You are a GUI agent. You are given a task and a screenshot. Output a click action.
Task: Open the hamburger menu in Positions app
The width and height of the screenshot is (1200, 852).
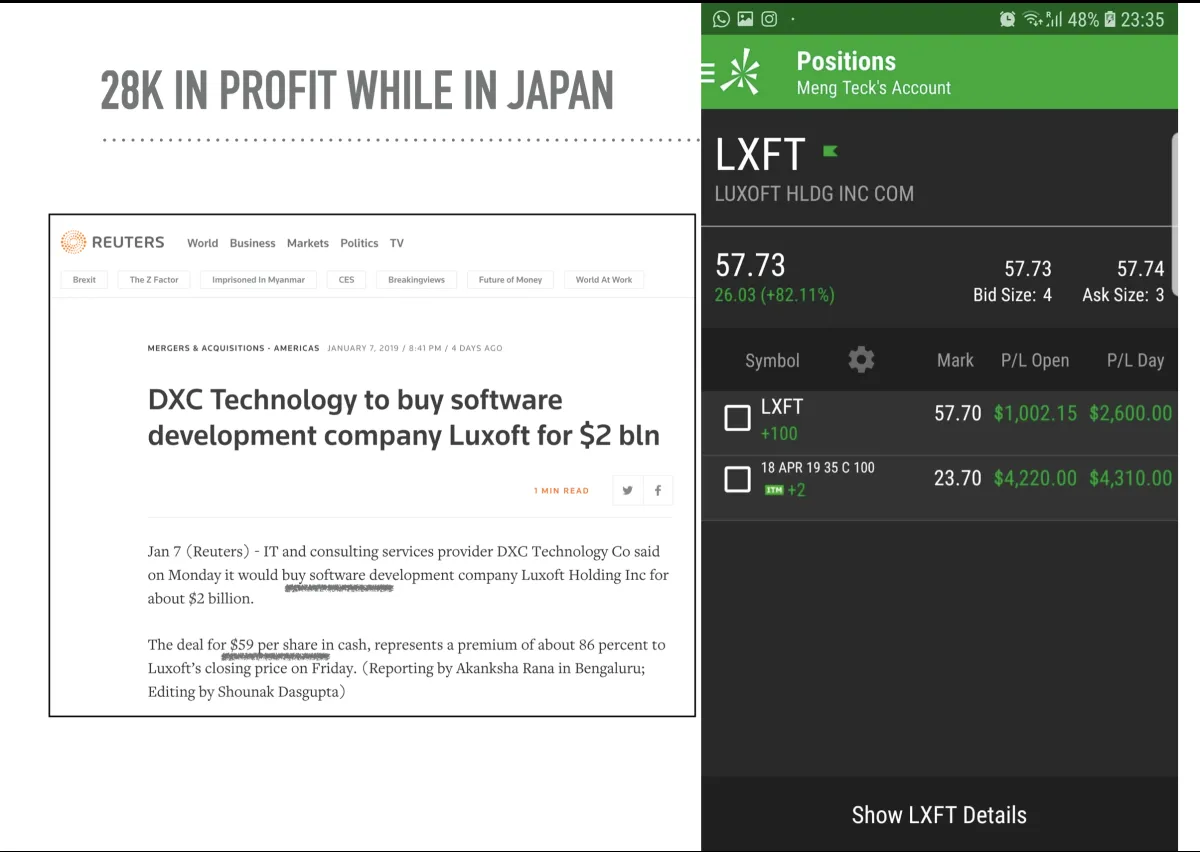708,72
